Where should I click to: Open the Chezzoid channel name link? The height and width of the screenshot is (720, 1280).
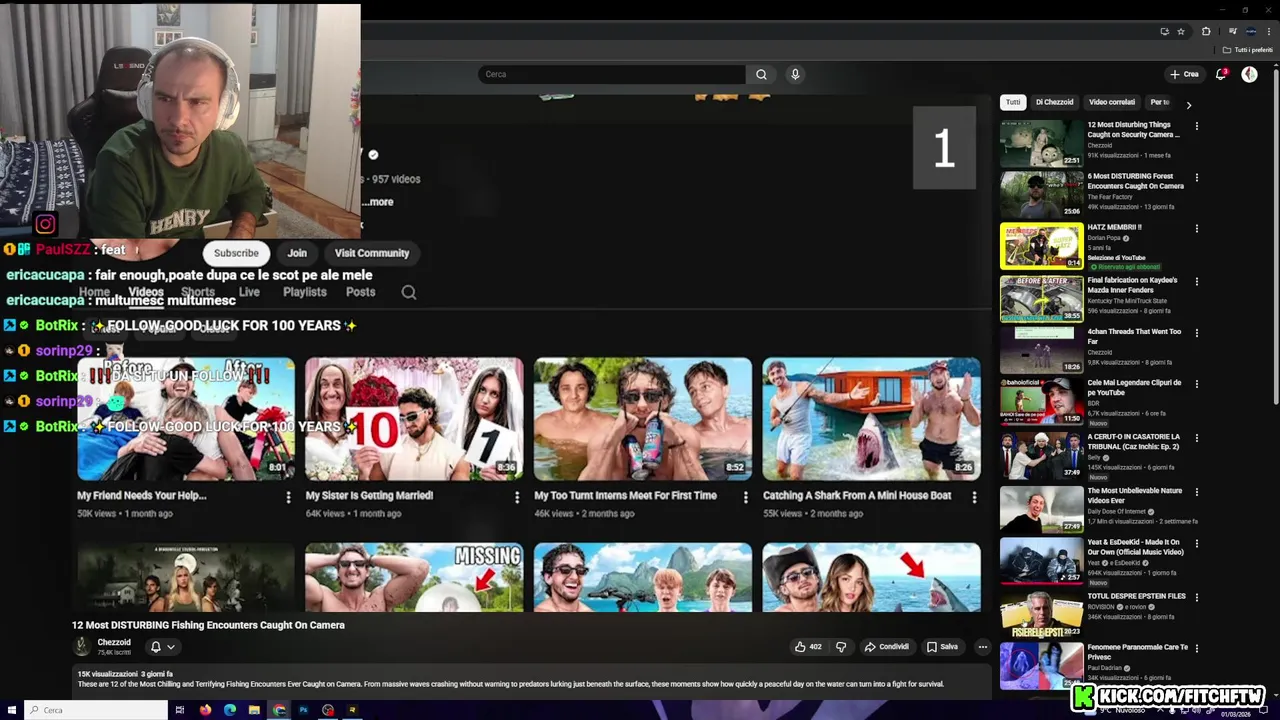[114, 642]
